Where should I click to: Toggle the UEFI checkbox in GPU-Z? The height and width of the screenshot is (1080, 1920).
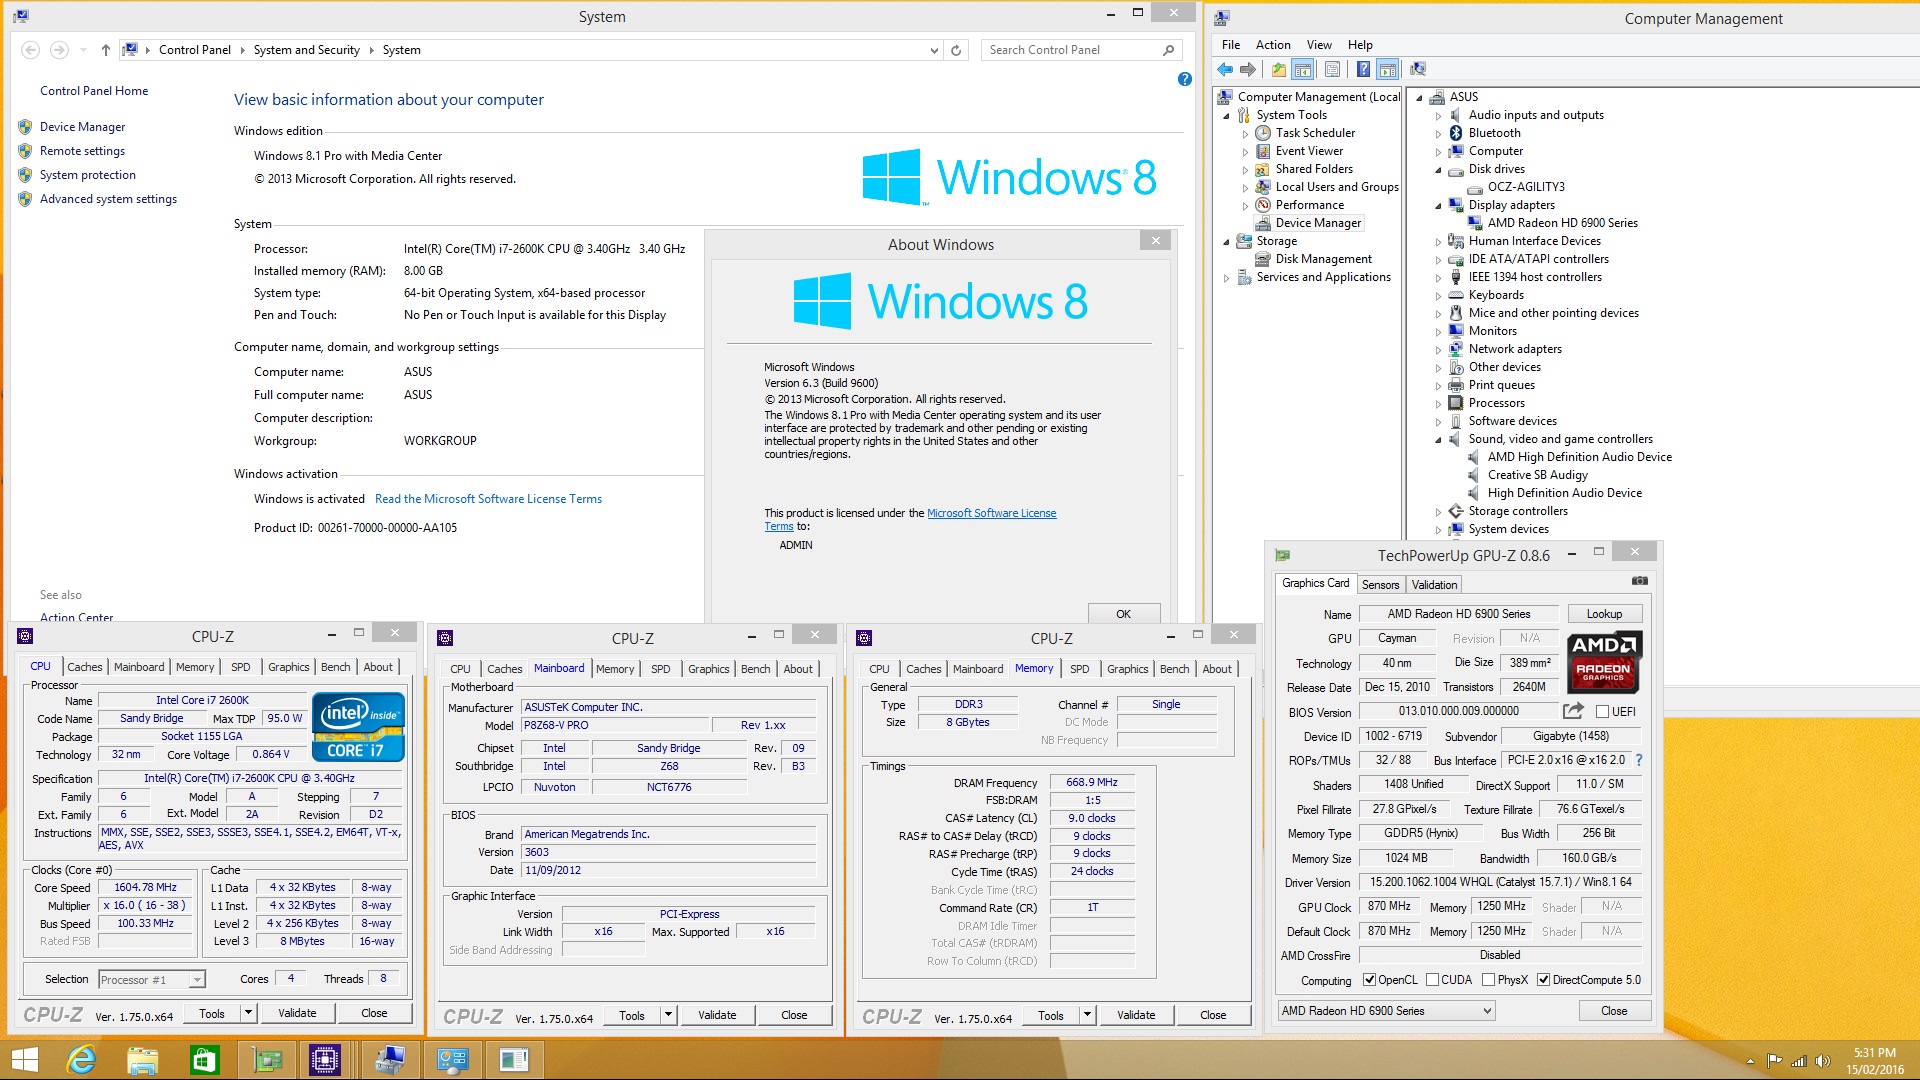tap(1603, 712)
